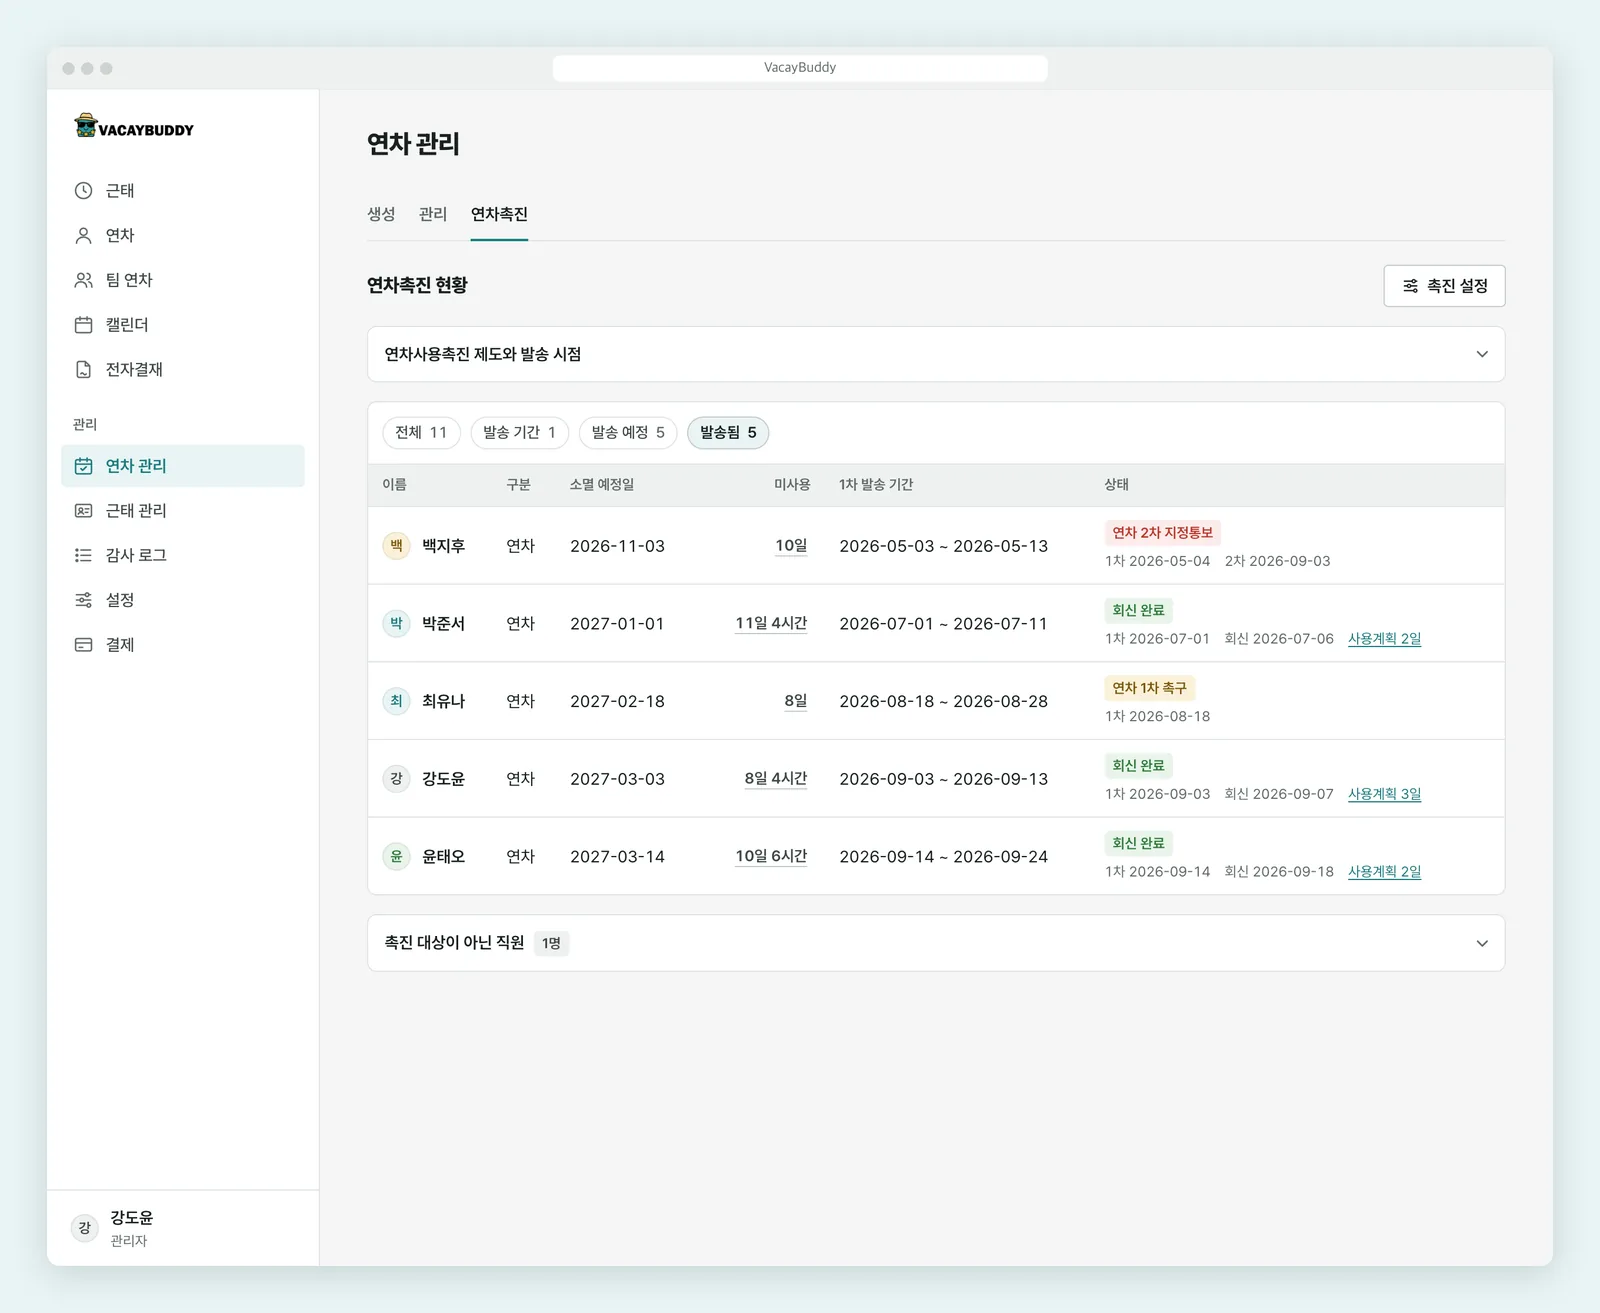Viewport: 1600px width, 1313px height.
Task: Open 감사 로그 list icon
Action: point(84,555)
